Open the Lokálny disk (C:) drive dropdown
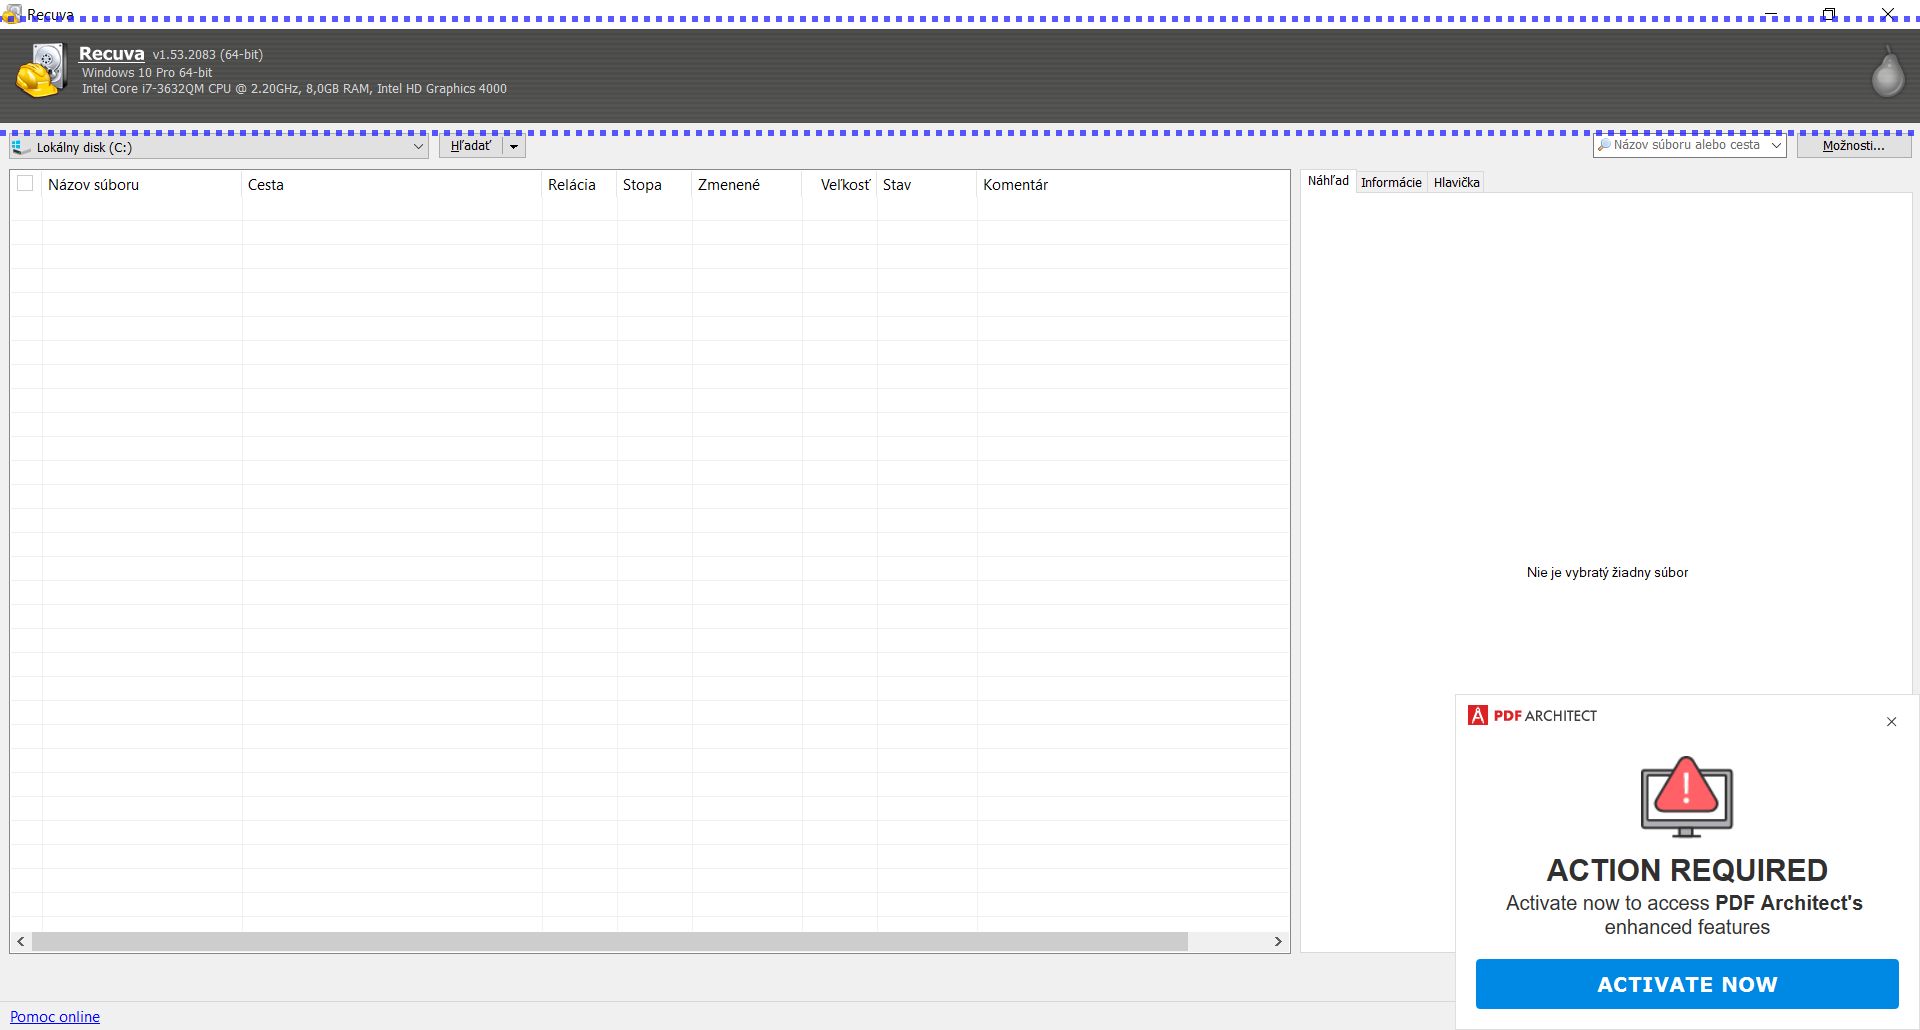The width and height of the screenshot is (1920, 1030). tap(219, 147)
